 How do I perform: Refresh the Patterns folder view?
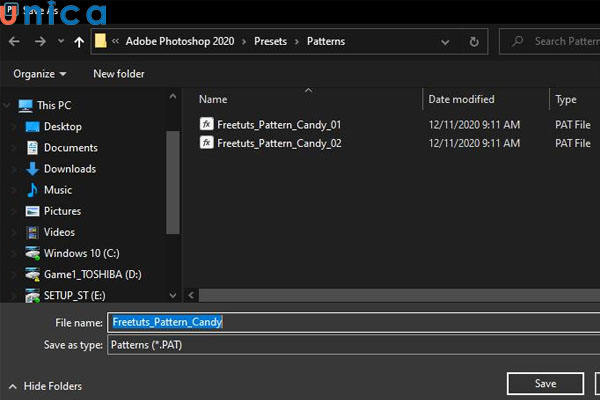click(474, 41)
